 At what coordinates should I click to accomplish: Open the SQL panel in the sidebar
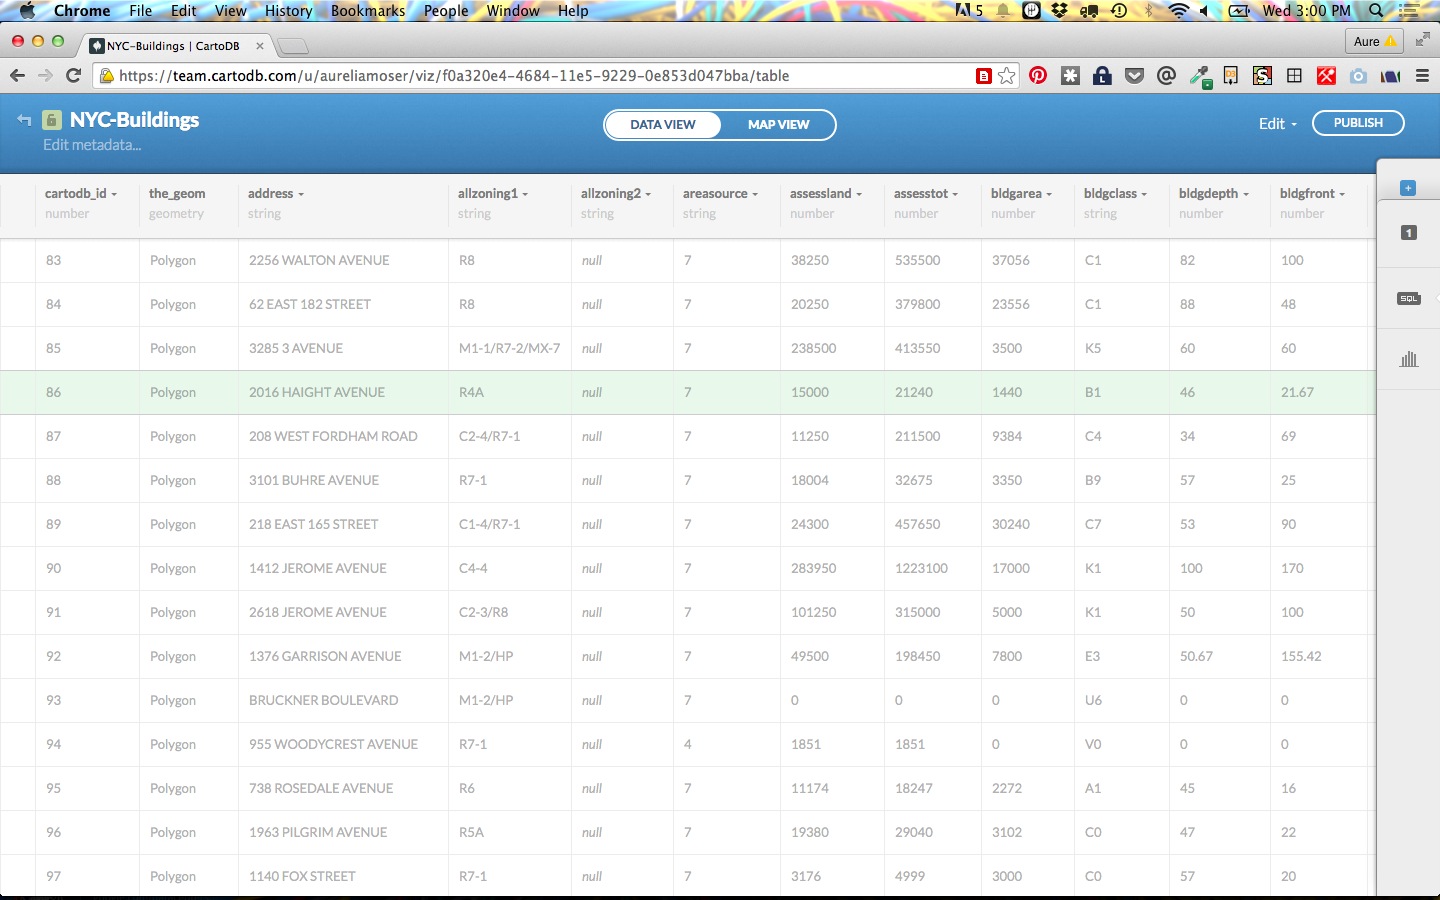(1408, 299)
